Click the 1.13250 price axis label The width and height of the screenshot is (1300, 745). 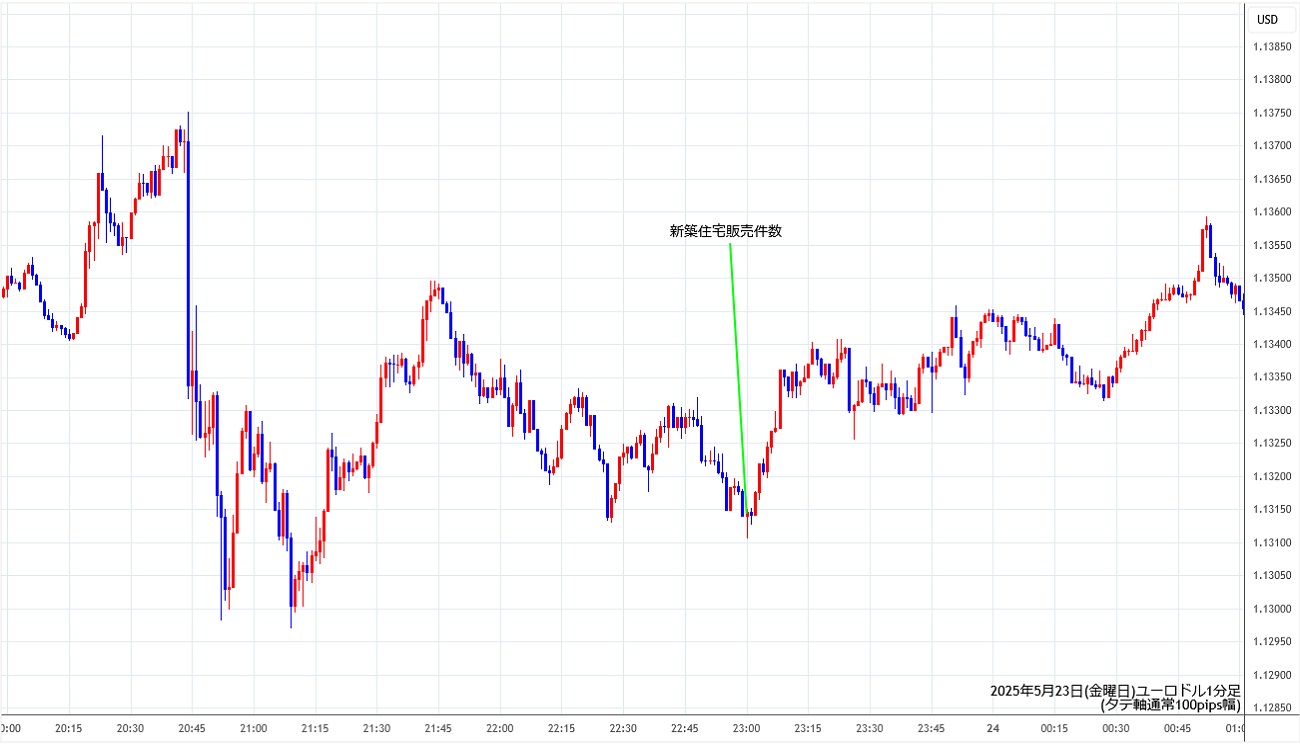tap(1271, 443)
